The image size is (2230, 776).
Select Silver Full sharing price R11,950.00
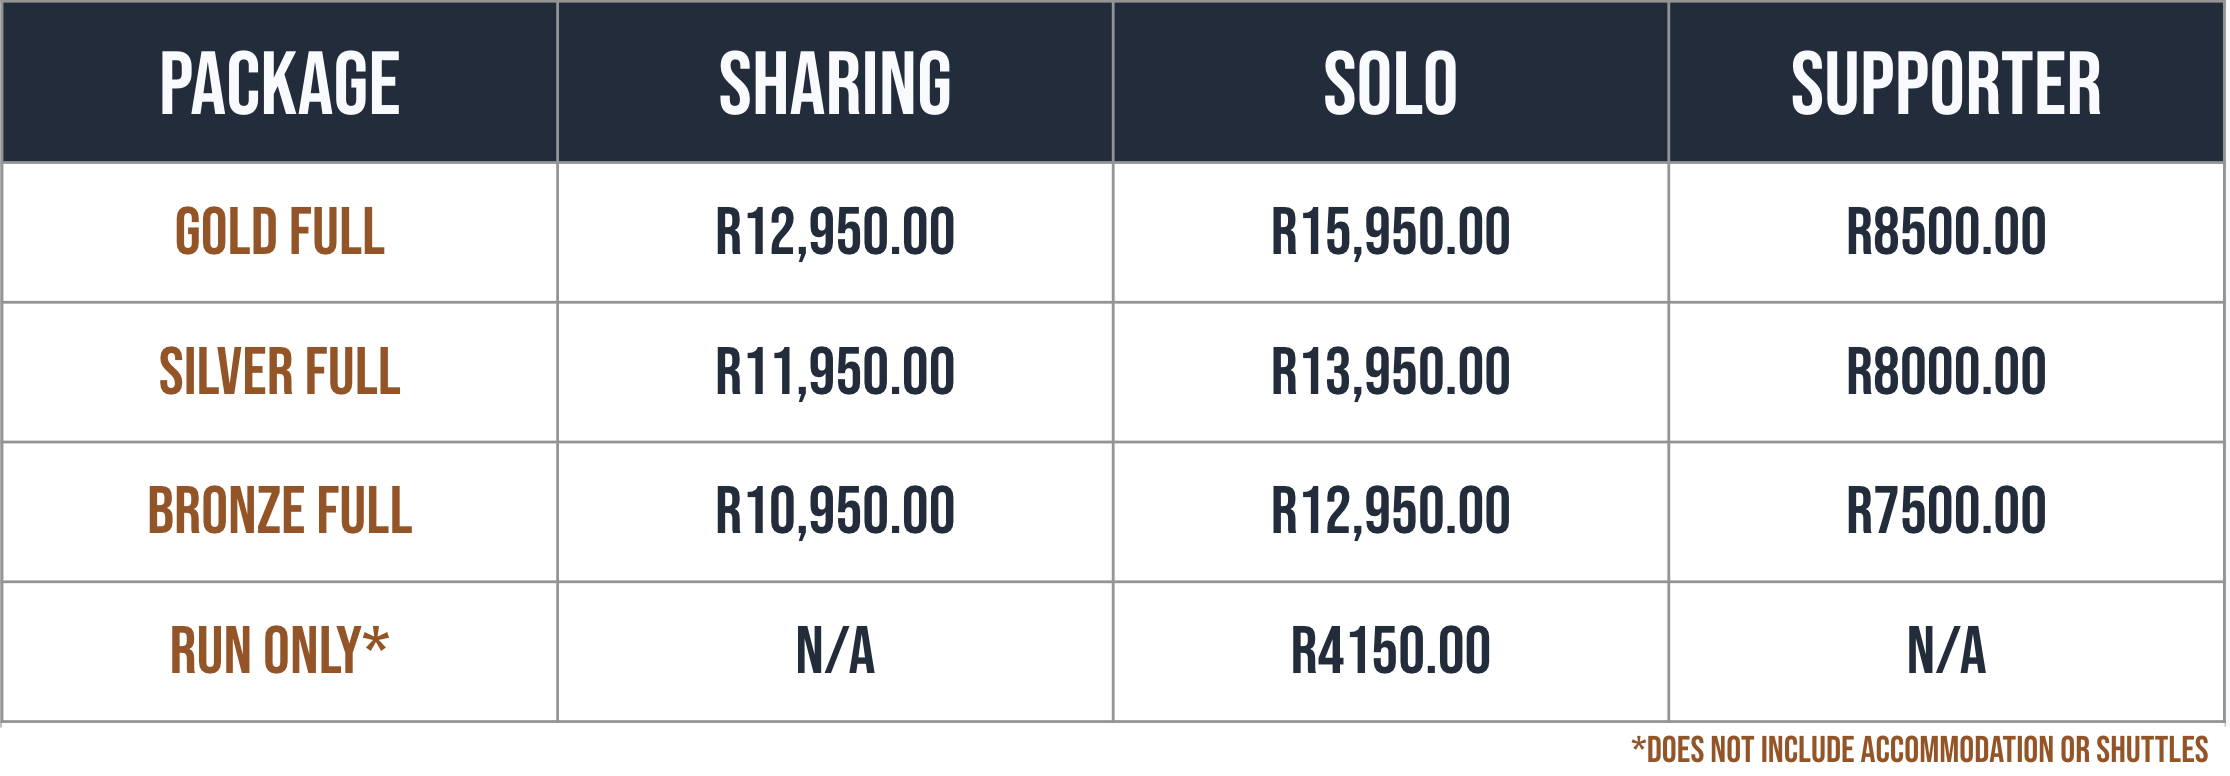[x=835, y=373]
